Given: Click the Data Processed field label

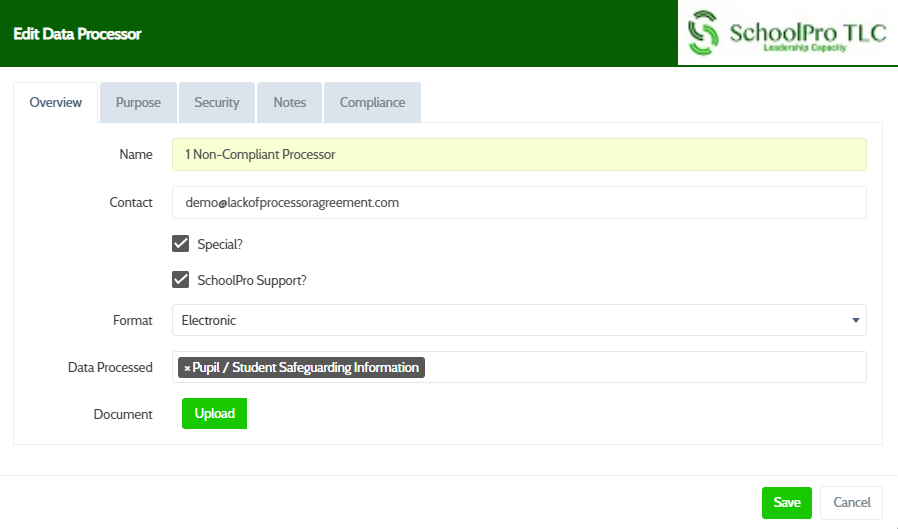Looking at the screenshot, I should (x=110, y=367).
